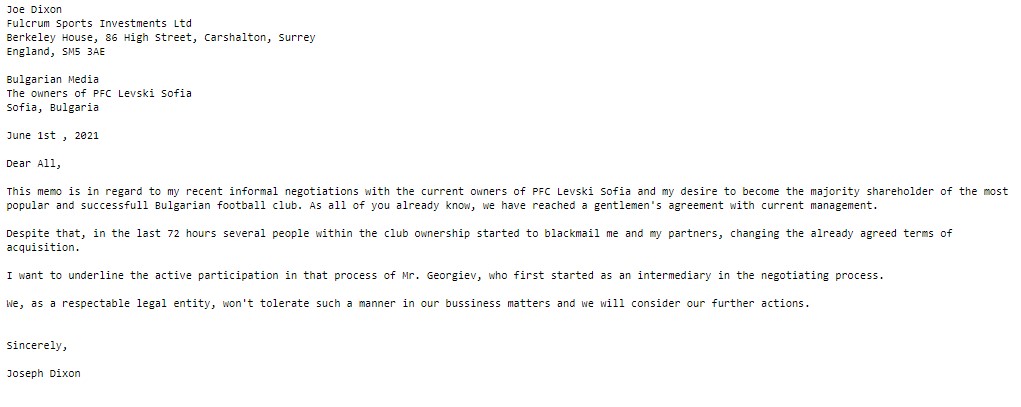Click the date June 1st, 2021
The width and height of the screenshot is (1021, 407).
(53, 135)
